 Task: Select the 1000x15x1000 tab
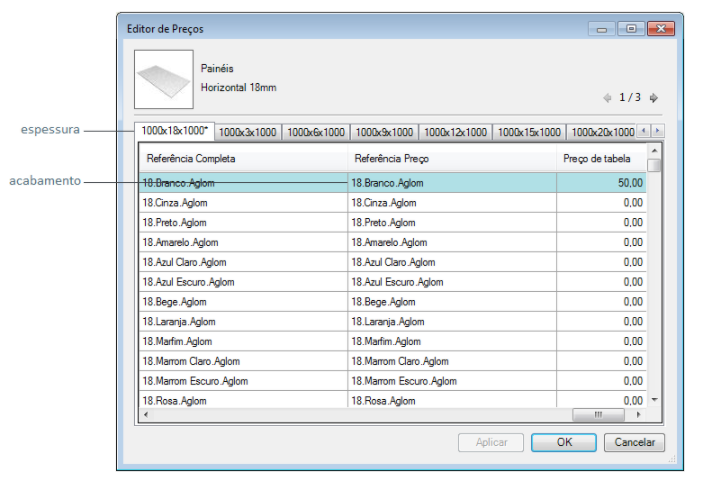pos(529,132)
